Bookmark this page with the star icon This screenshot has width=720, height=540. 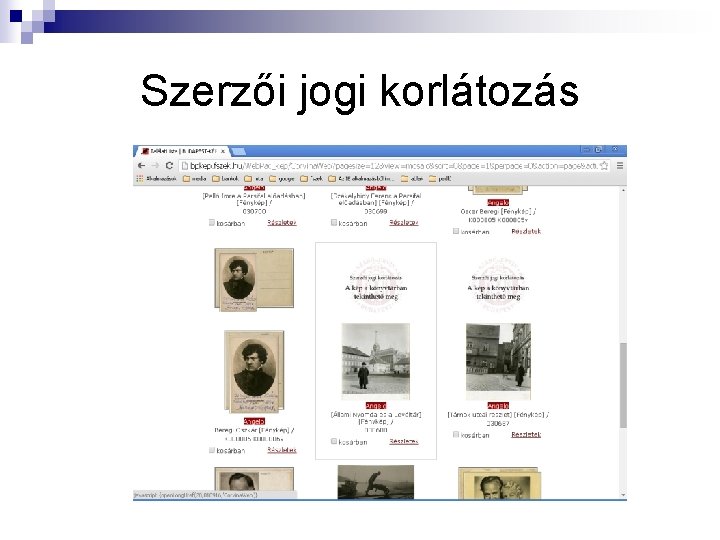[x=604, y=165]
